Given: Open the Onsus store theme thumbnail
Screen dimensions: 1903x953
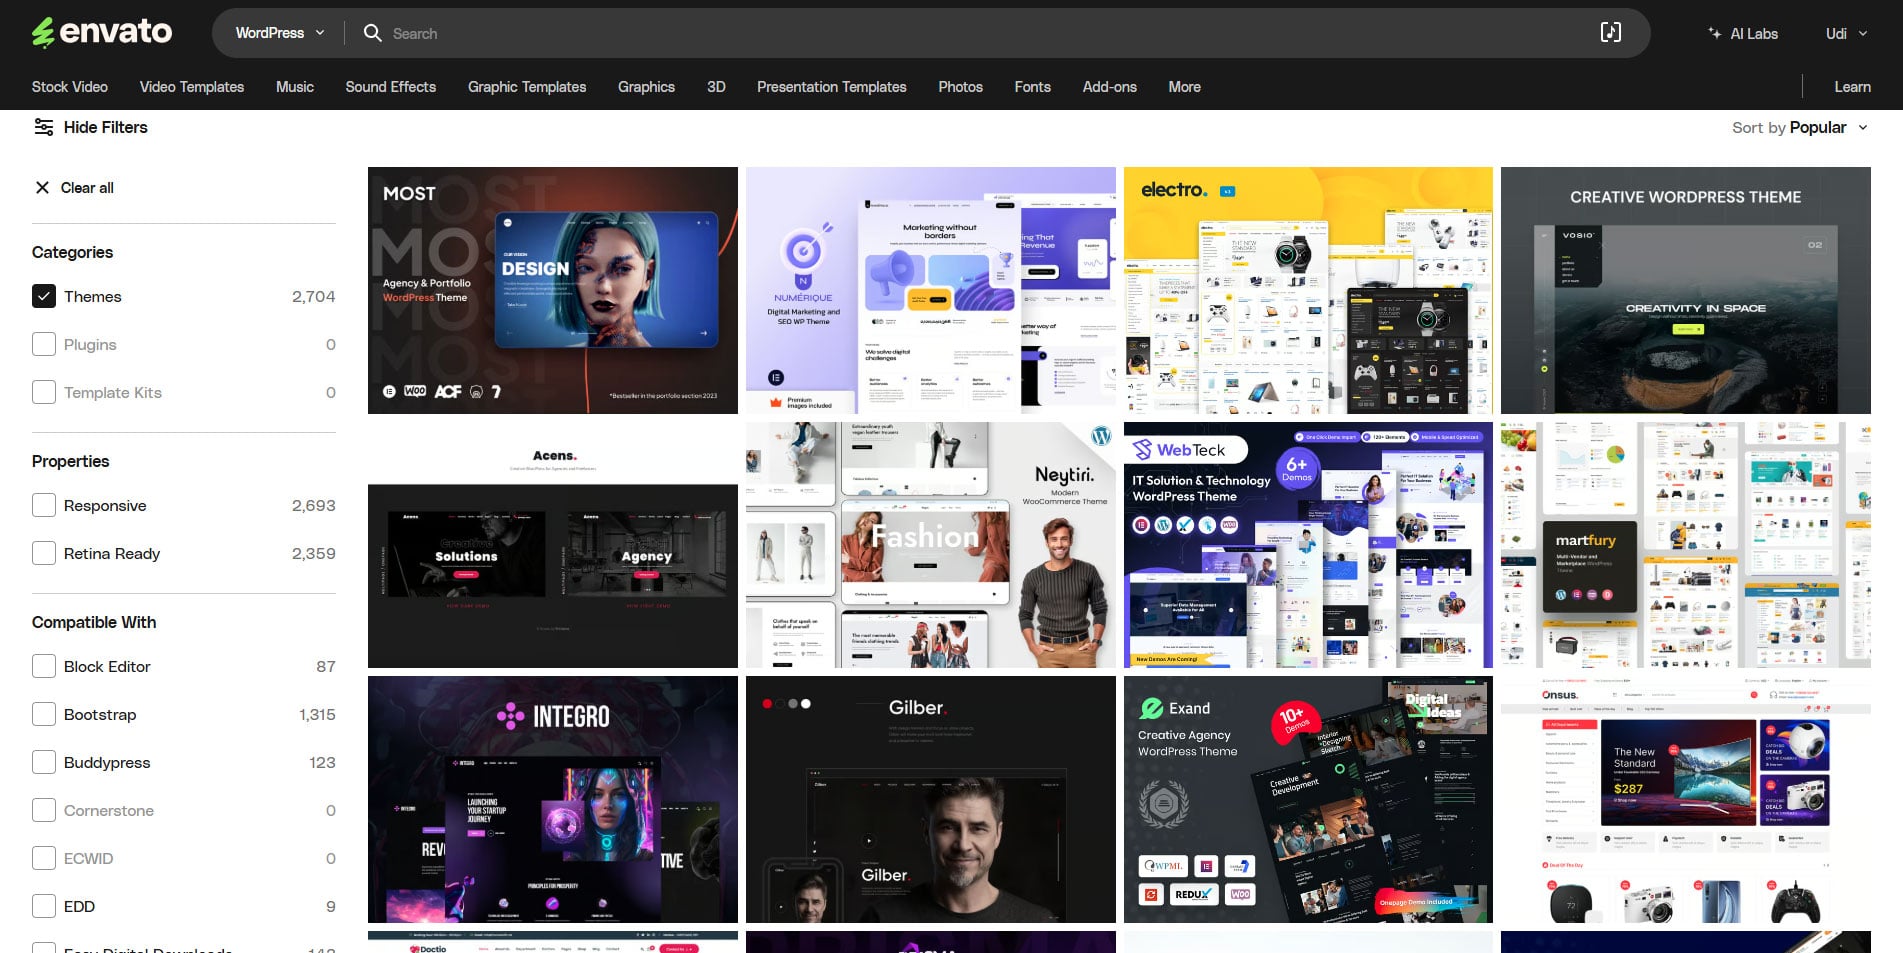Looking at the screenshot, I should [1686, 799].
